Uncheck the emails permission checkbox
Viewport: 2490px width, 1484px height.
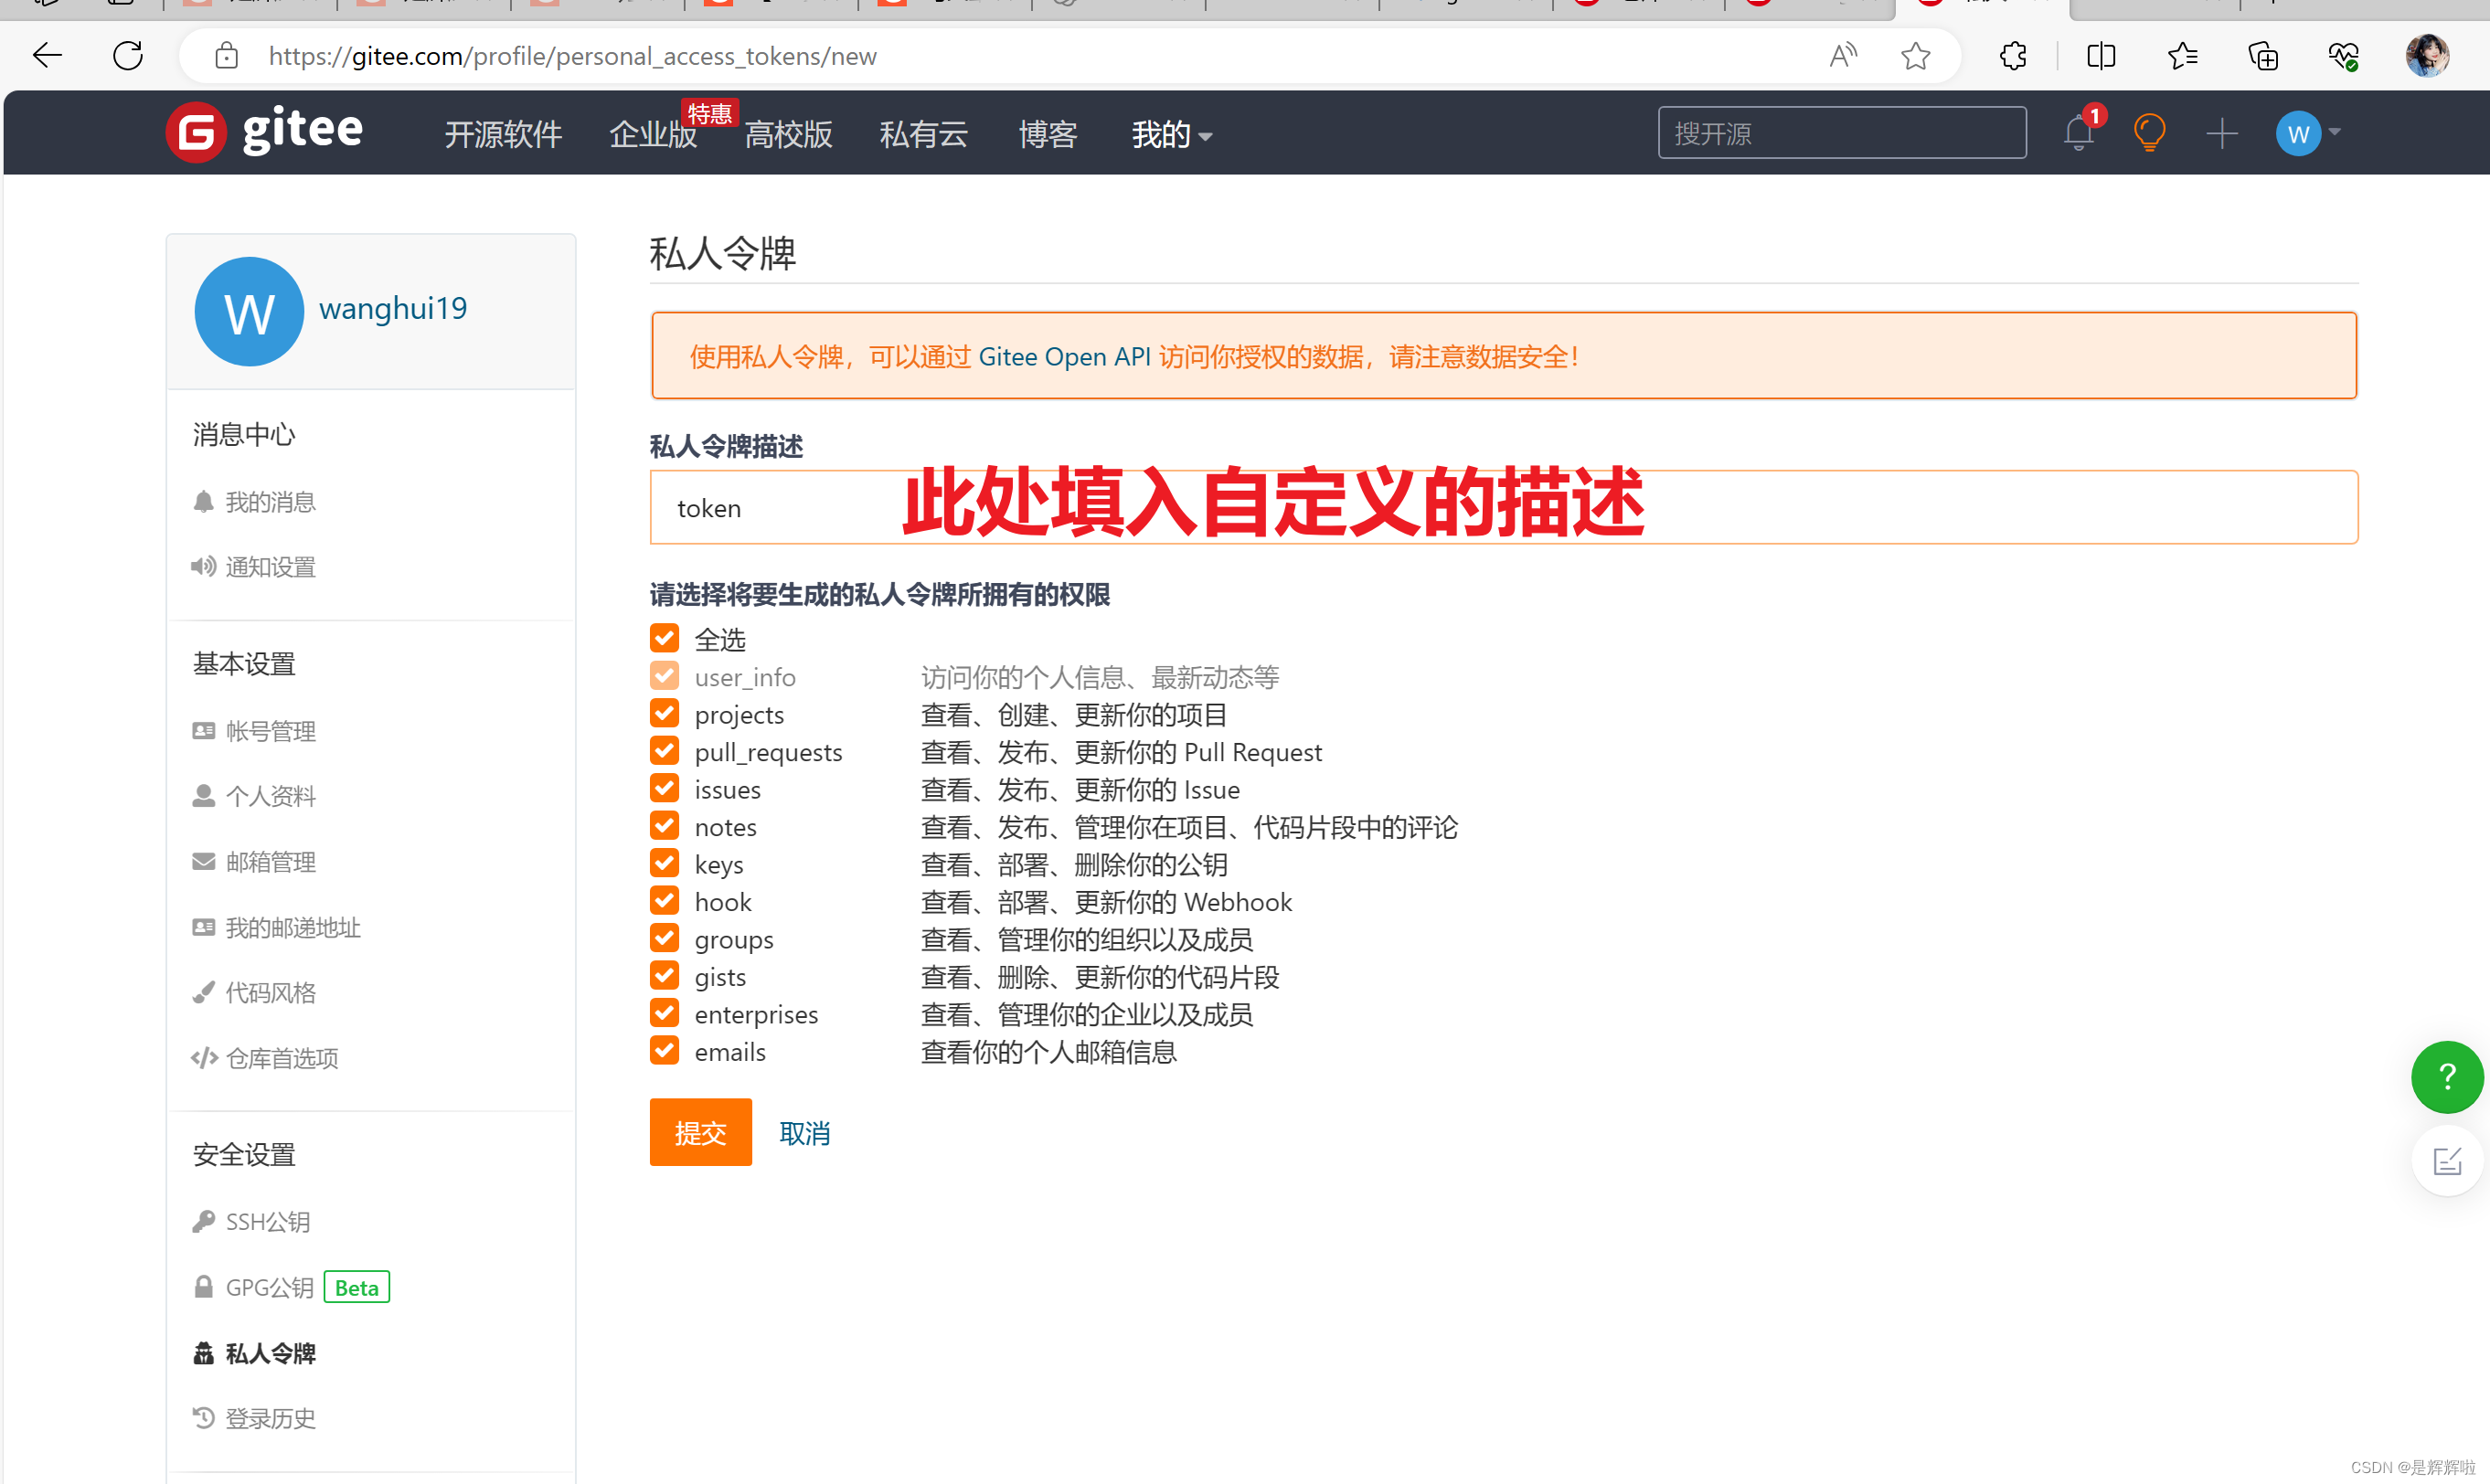point(664,1051)
